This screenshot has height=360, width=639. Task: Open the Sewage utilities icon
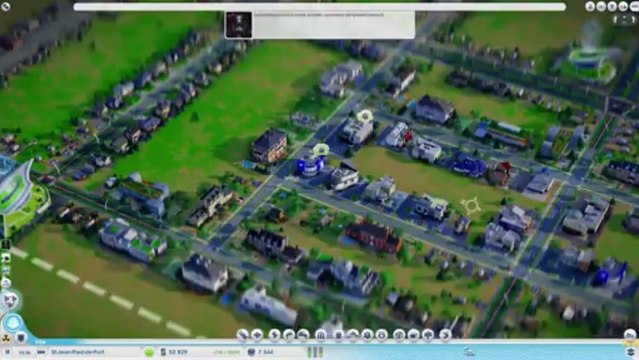click(303, 335)
